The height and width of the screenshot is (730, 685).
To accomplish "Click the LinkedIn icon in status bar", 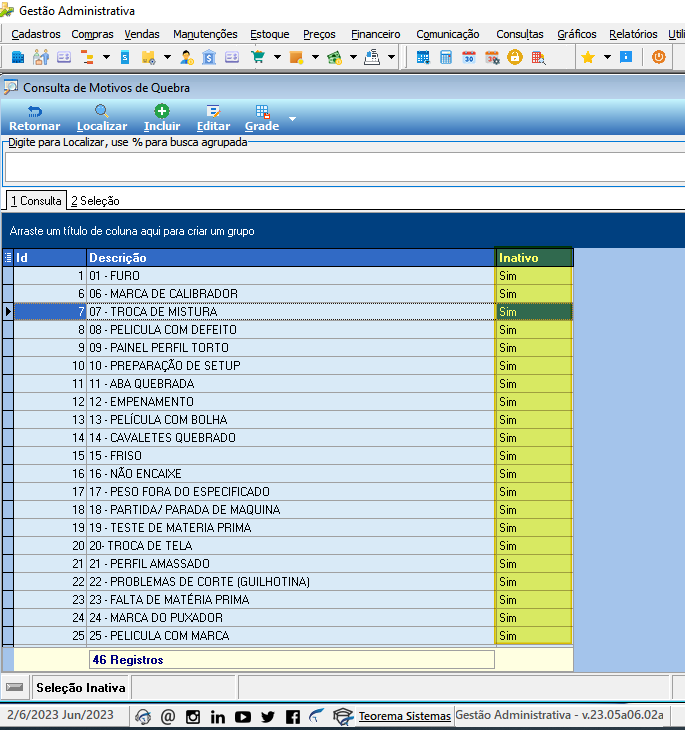I will [x=217, y=716].
